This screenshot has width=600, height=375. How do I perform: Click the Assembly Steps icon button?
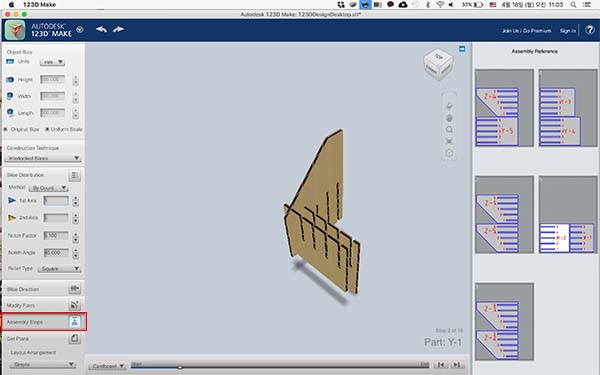(75, 322)
